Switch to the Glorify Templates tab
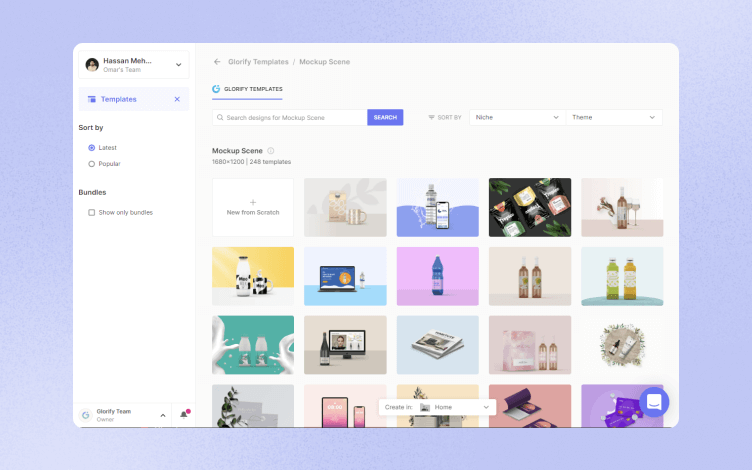Screen dimensions: 752x470 tap(247, 89)
